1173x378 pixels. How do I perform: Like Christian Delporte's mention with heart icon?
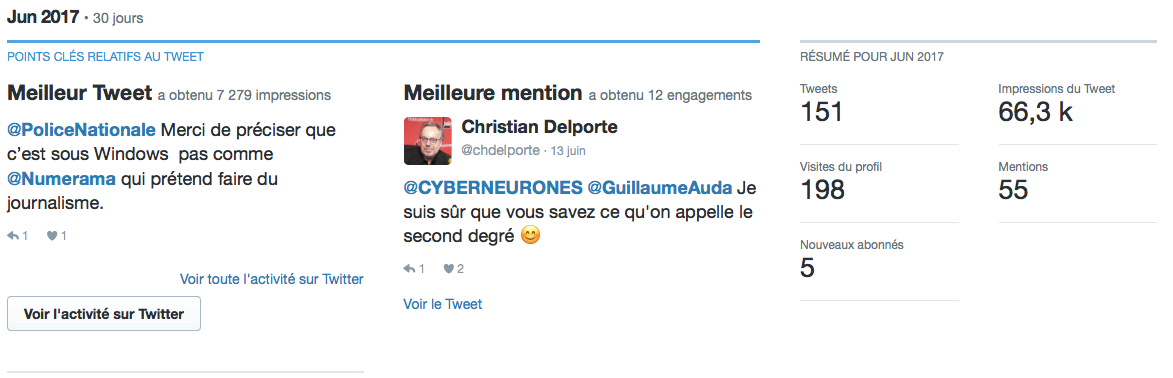click(x=448, y=269)
